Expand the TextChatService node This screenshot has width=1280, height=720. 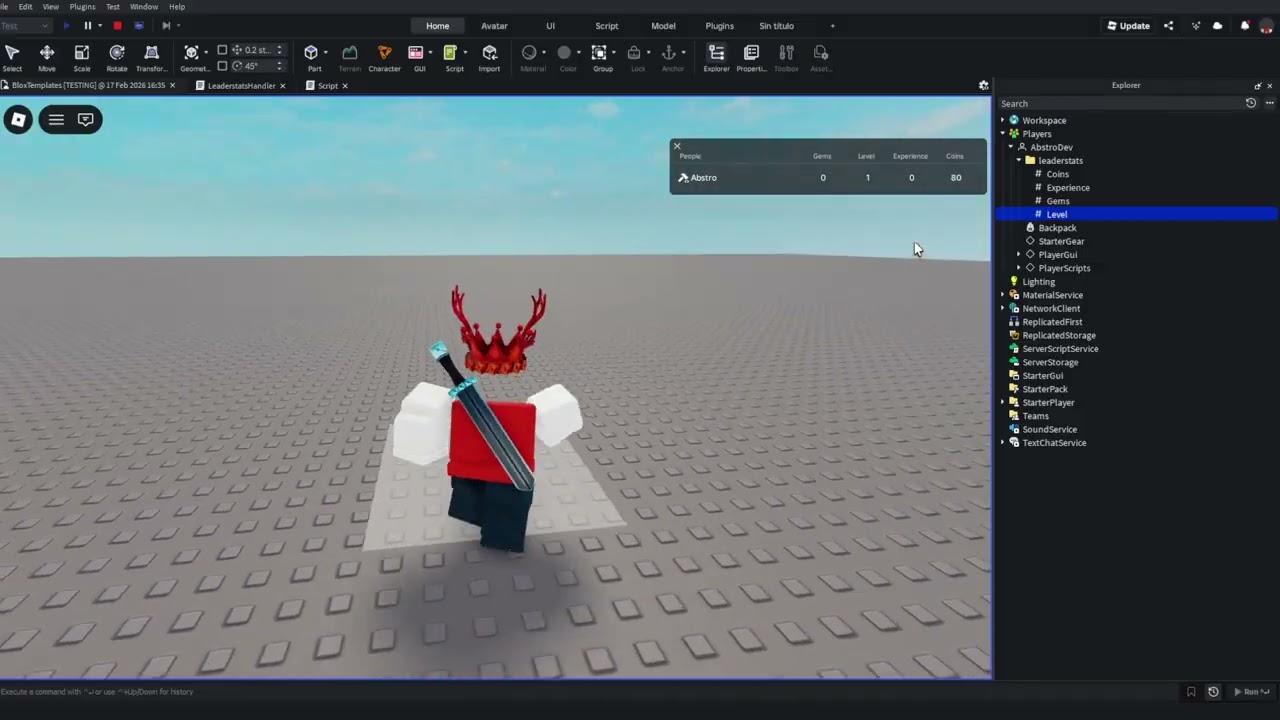click(1002, 443)
